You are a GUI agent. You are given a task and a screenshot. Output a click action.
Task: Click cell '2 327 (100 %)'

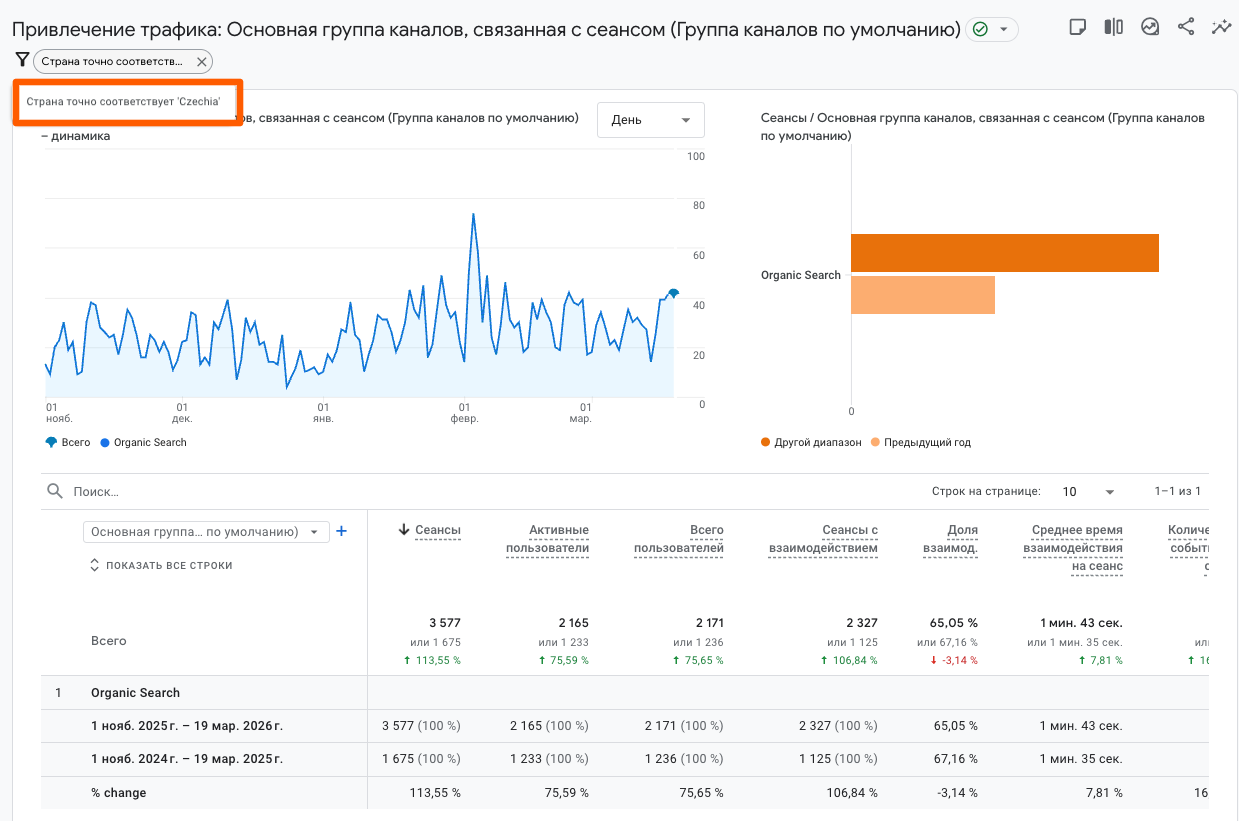[x=838, y=726]
